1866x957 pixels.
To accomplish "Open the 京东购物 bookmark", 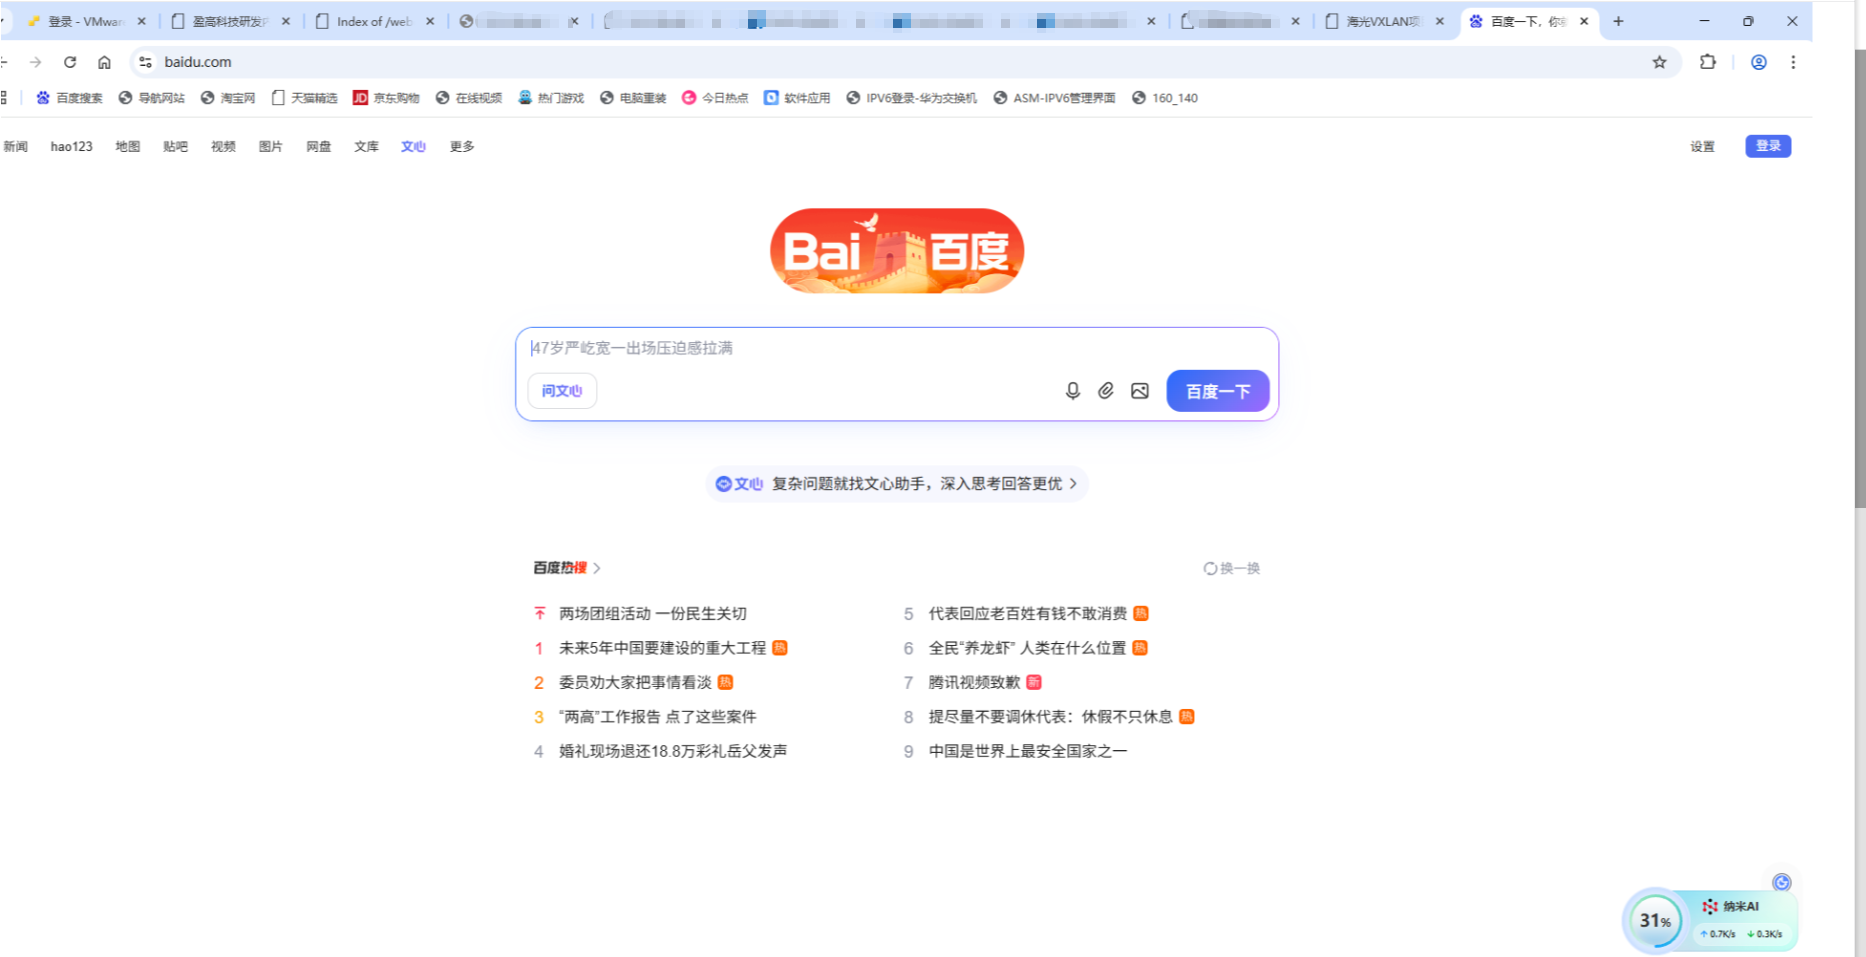I will (x=386, y=98).
